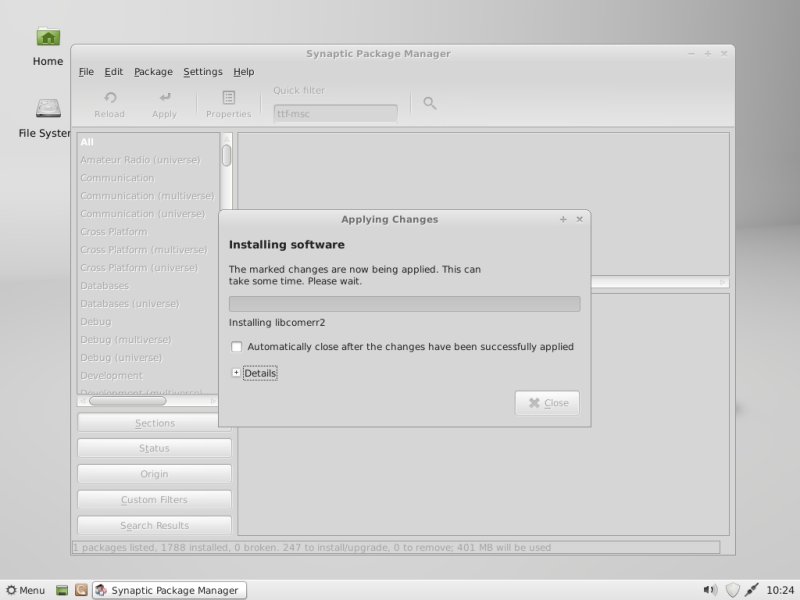Close the Synaptic Package Manager window

723,54
